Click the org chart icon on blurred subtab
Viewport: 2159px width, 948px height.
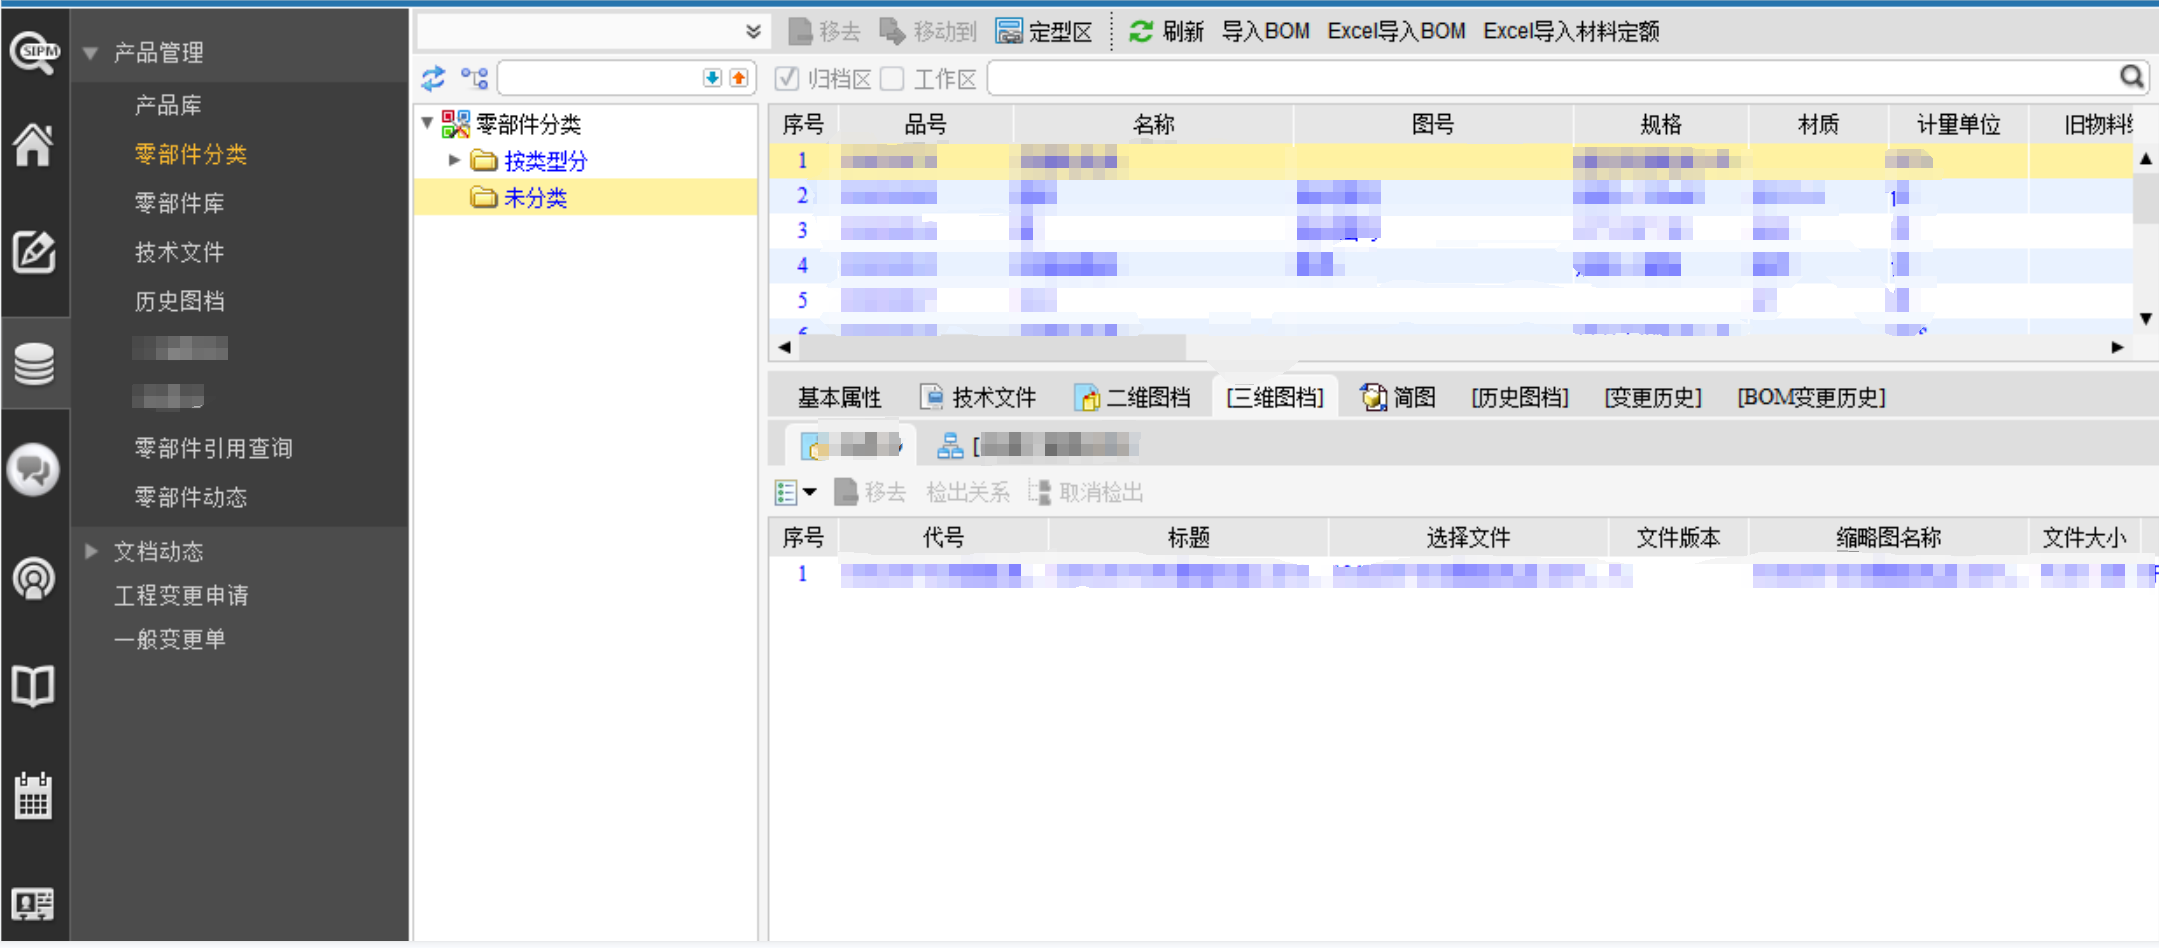pyautogui.click(x=950, y=446)
